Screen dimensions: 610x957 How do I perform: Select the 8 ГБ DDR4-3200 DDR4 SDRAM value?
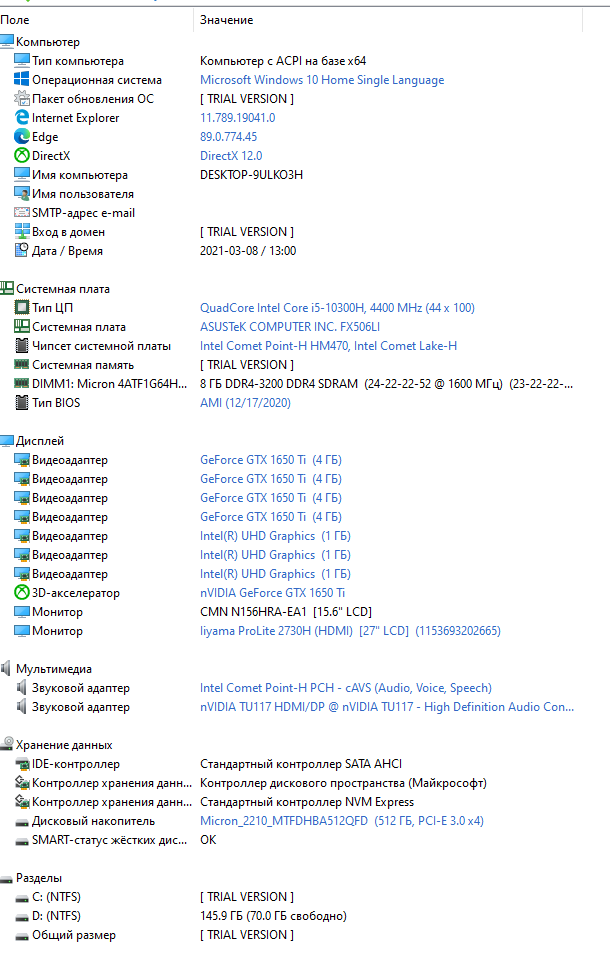click(x=386, y=383)
